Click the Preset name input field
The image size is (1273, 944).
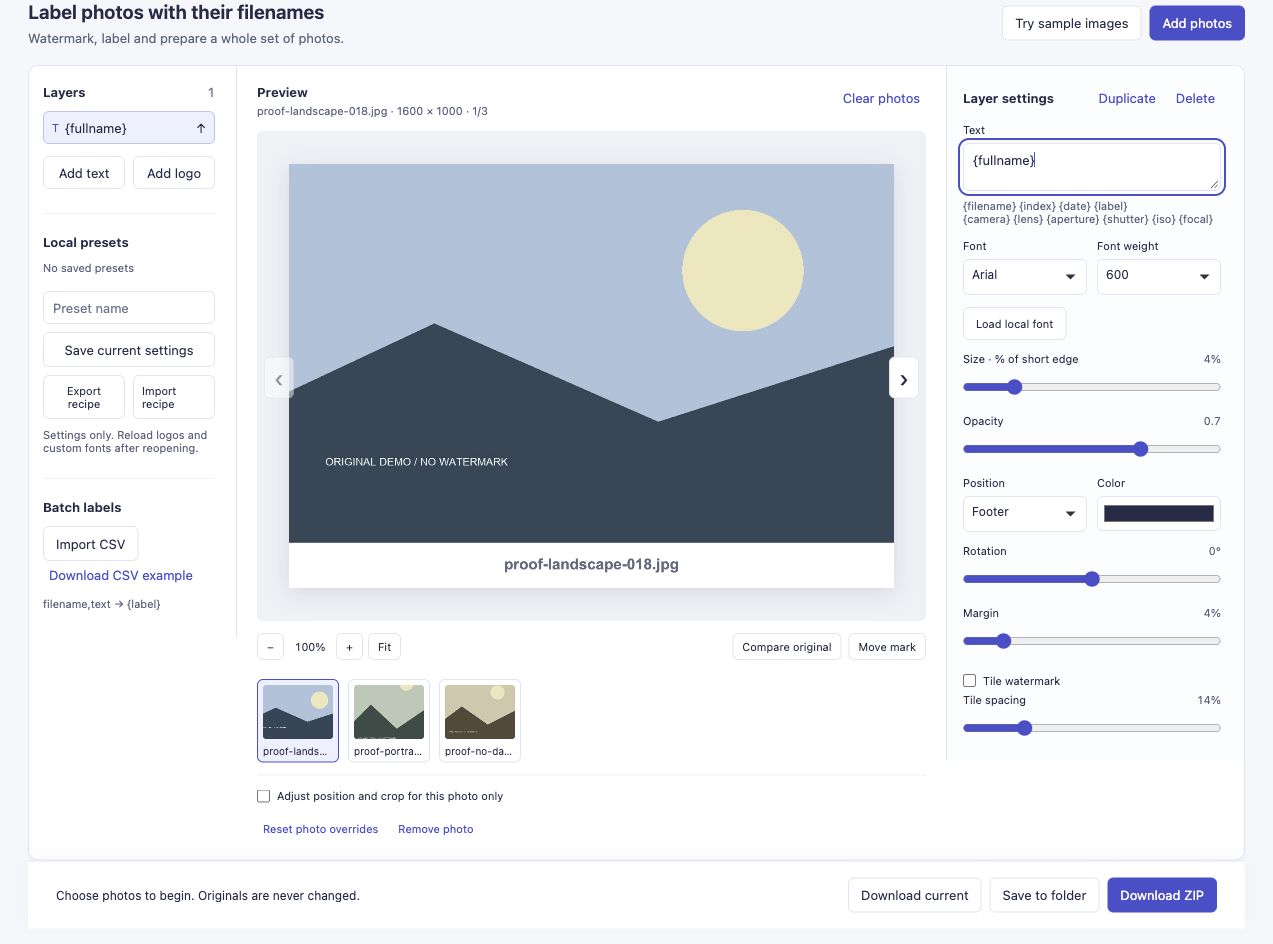129,308
